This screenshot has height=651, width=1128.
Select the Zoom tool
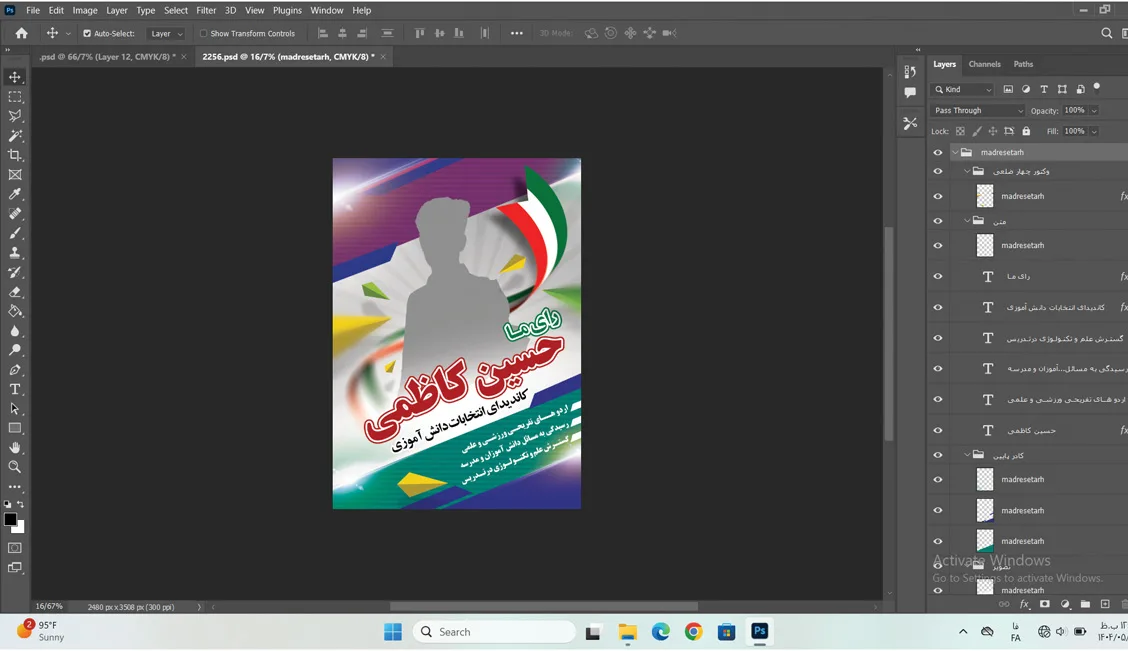(x=14, y=466)
